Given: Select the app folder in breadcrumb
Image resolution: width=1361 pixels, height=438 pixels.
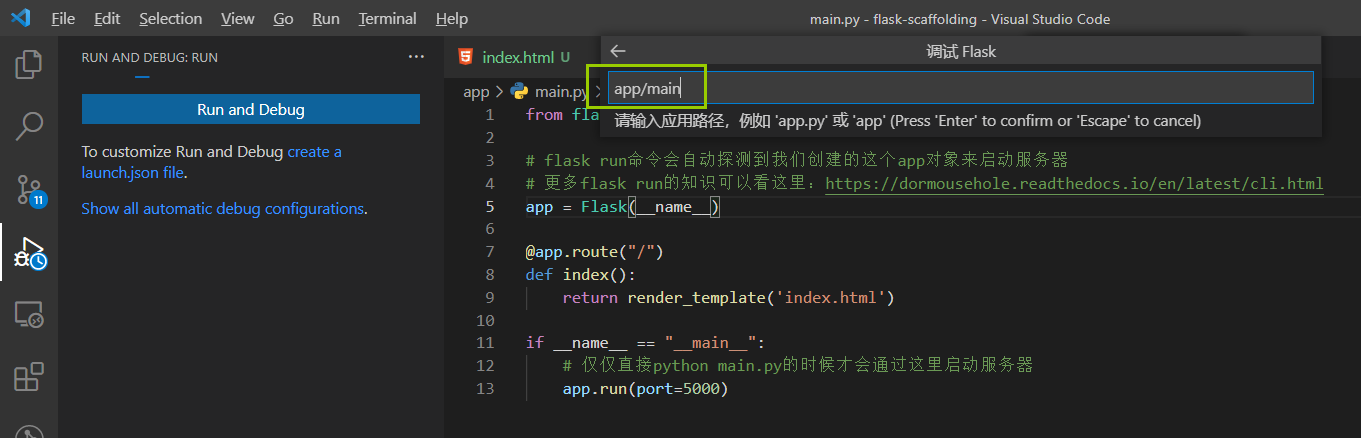Looking at the screenshot, I should coord(476,91).
